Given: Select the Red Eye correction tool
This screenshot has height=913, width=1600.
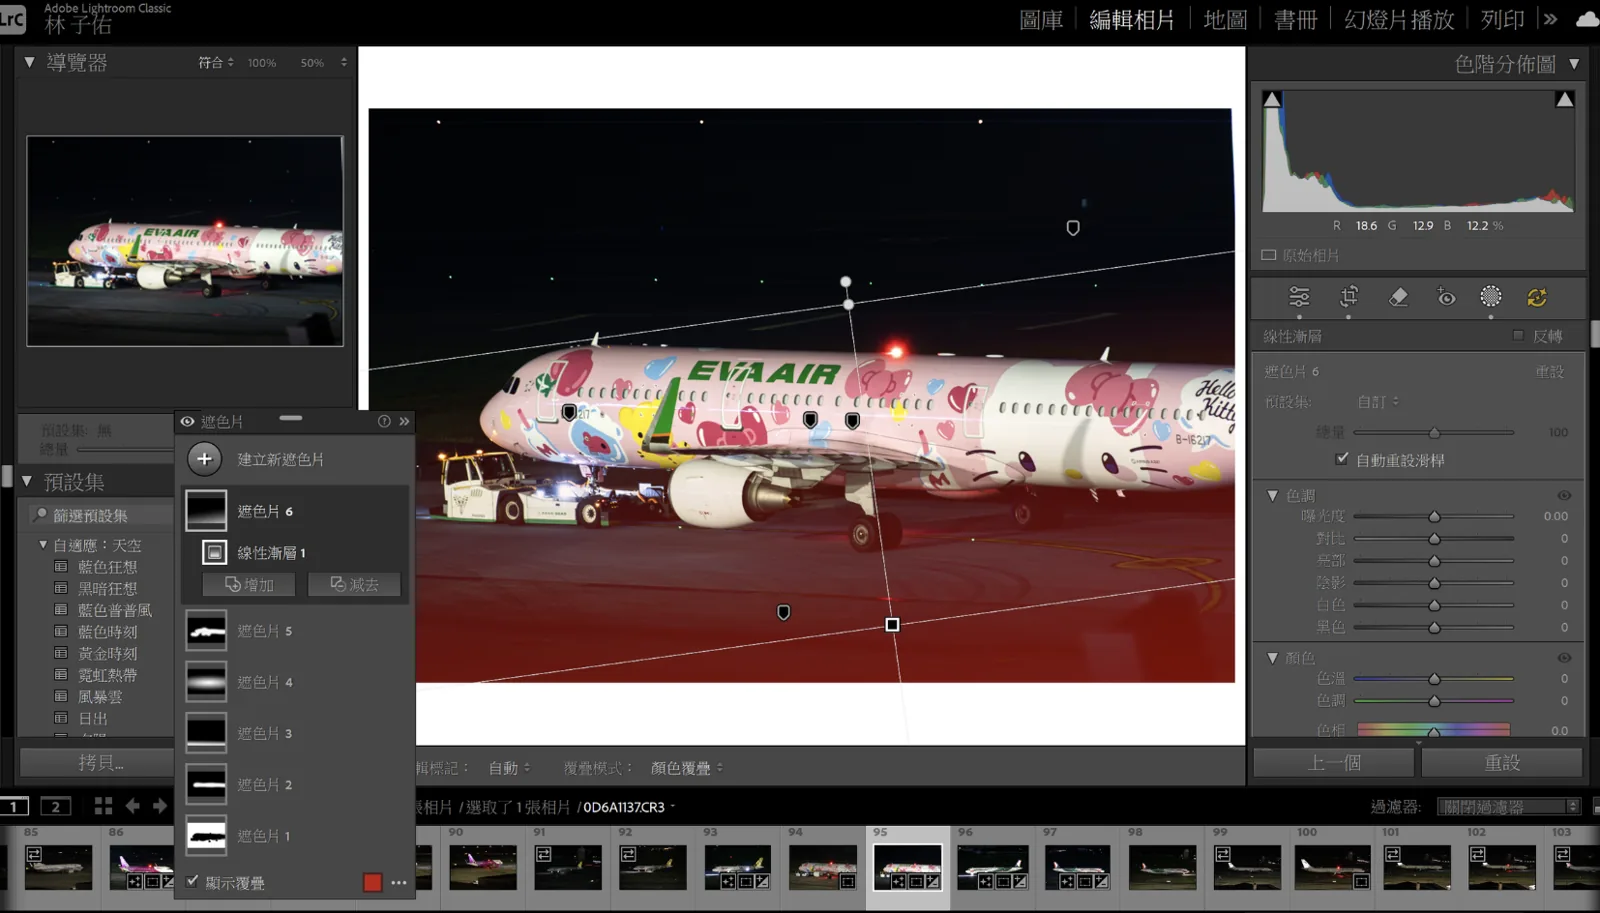Looking at the screenshot, I should (x=1446, y=297).
